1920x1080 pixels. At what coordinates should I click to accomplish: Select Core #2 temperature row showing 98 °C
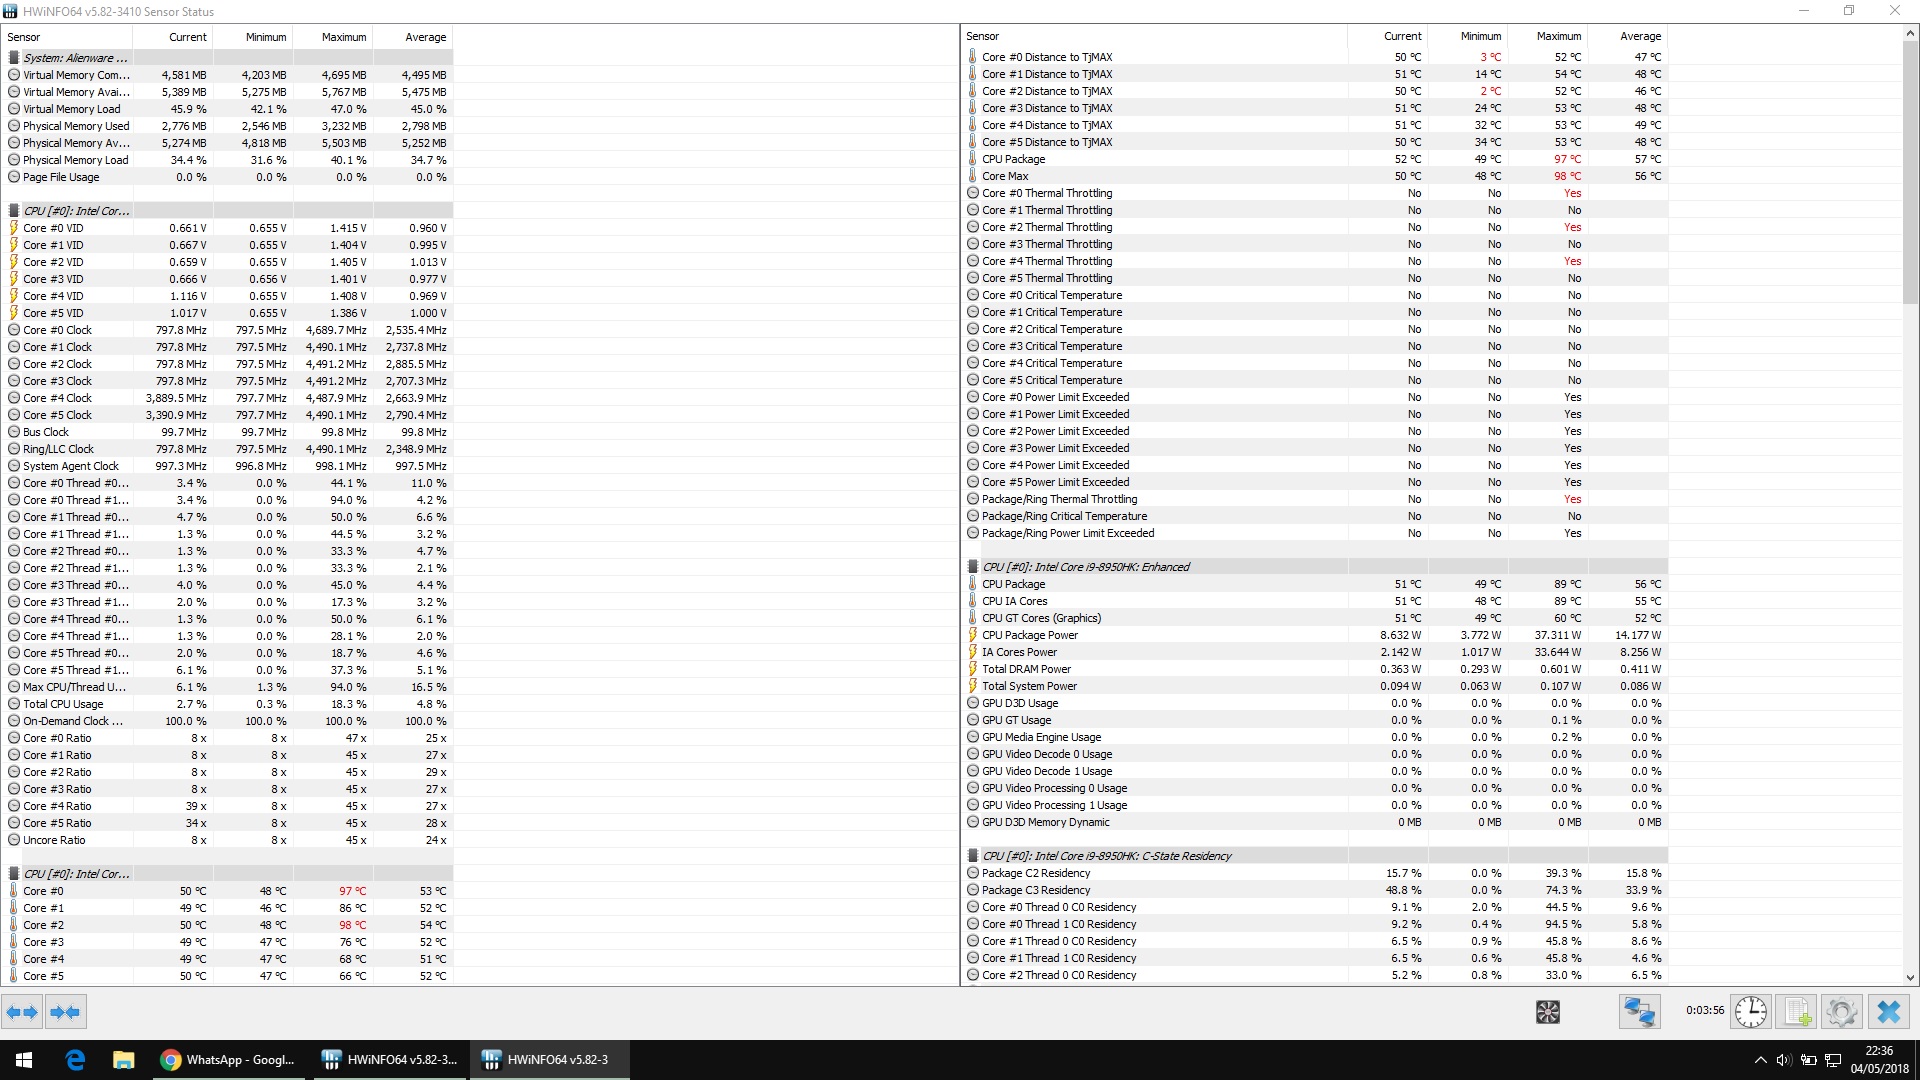pos(228,925)
